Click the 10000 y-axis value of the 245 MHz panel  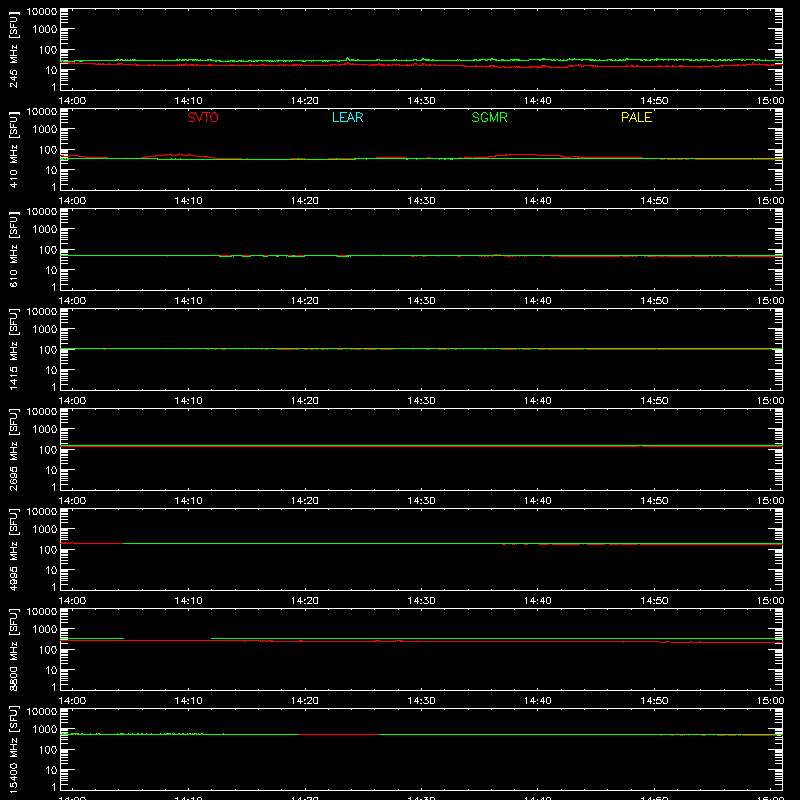(x=42, y=11)
